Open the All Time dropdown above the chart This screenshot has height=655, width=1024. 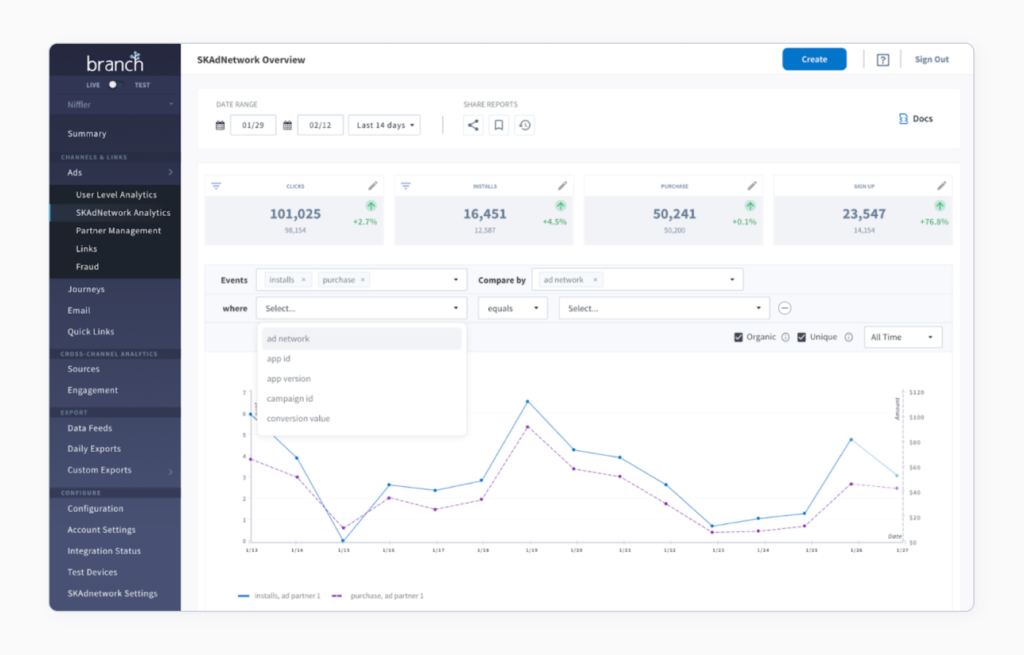click(x=902, y=337)
